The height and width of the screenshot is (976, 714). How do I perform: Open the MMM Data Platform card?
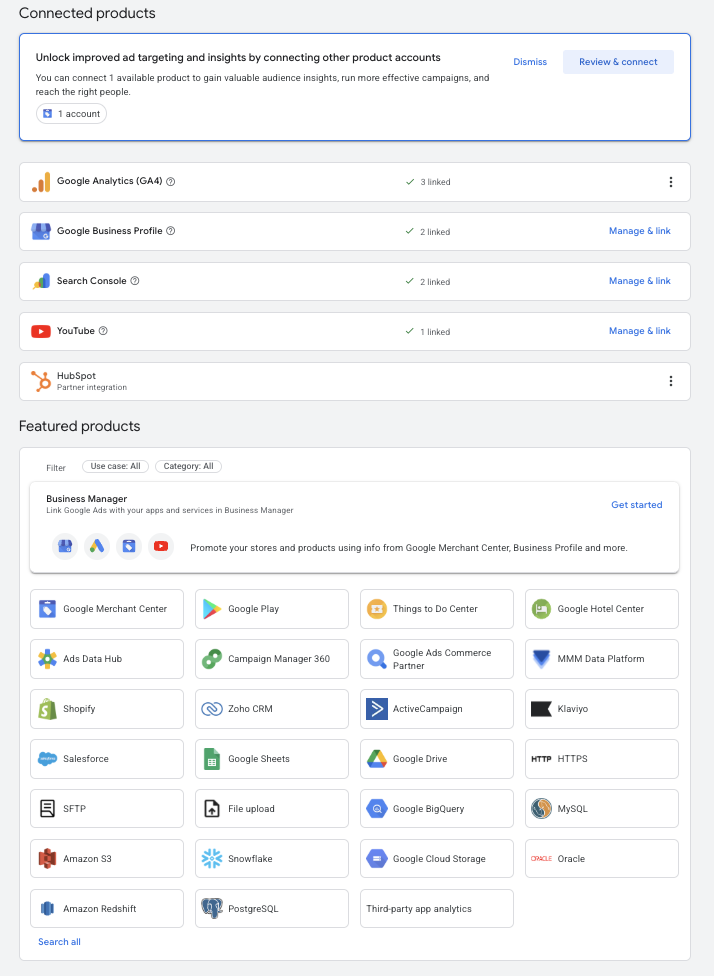[x=602, y=659]
